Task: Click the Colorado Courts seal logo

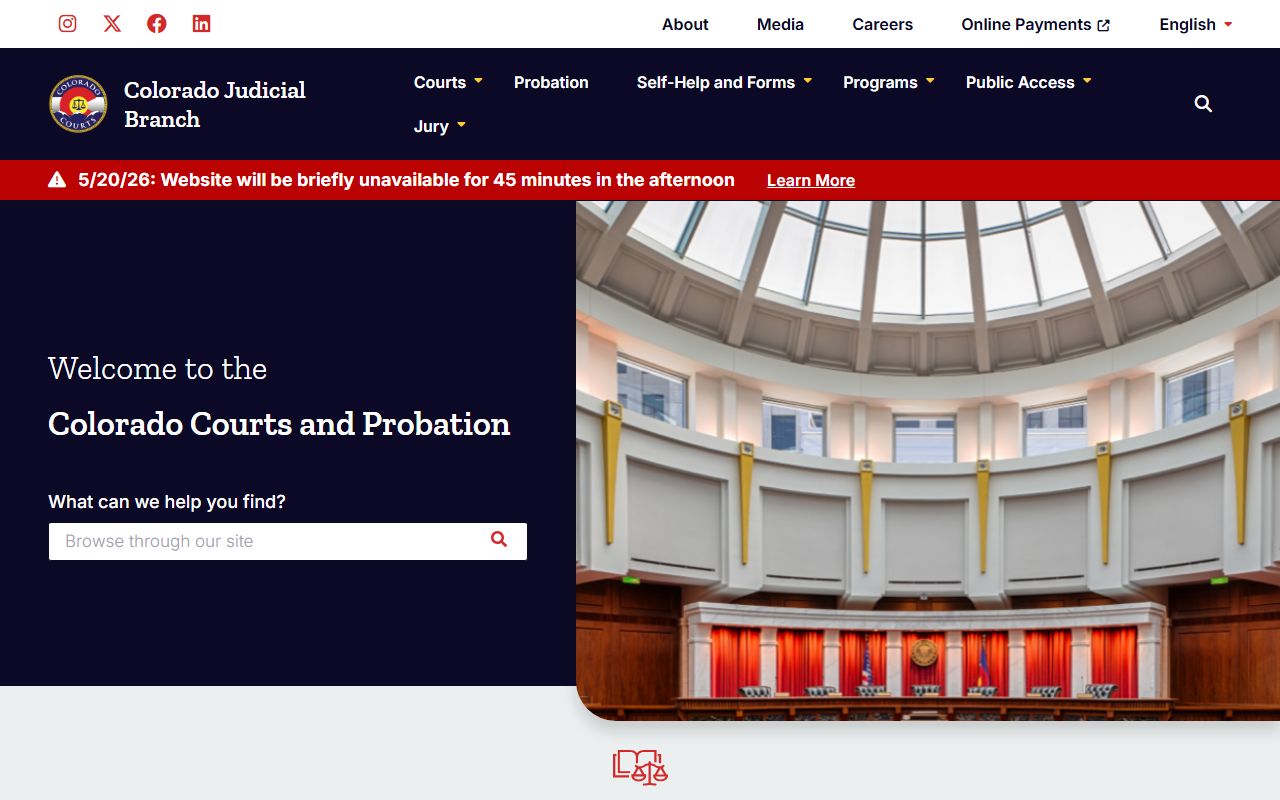Action: click(78, 104)
